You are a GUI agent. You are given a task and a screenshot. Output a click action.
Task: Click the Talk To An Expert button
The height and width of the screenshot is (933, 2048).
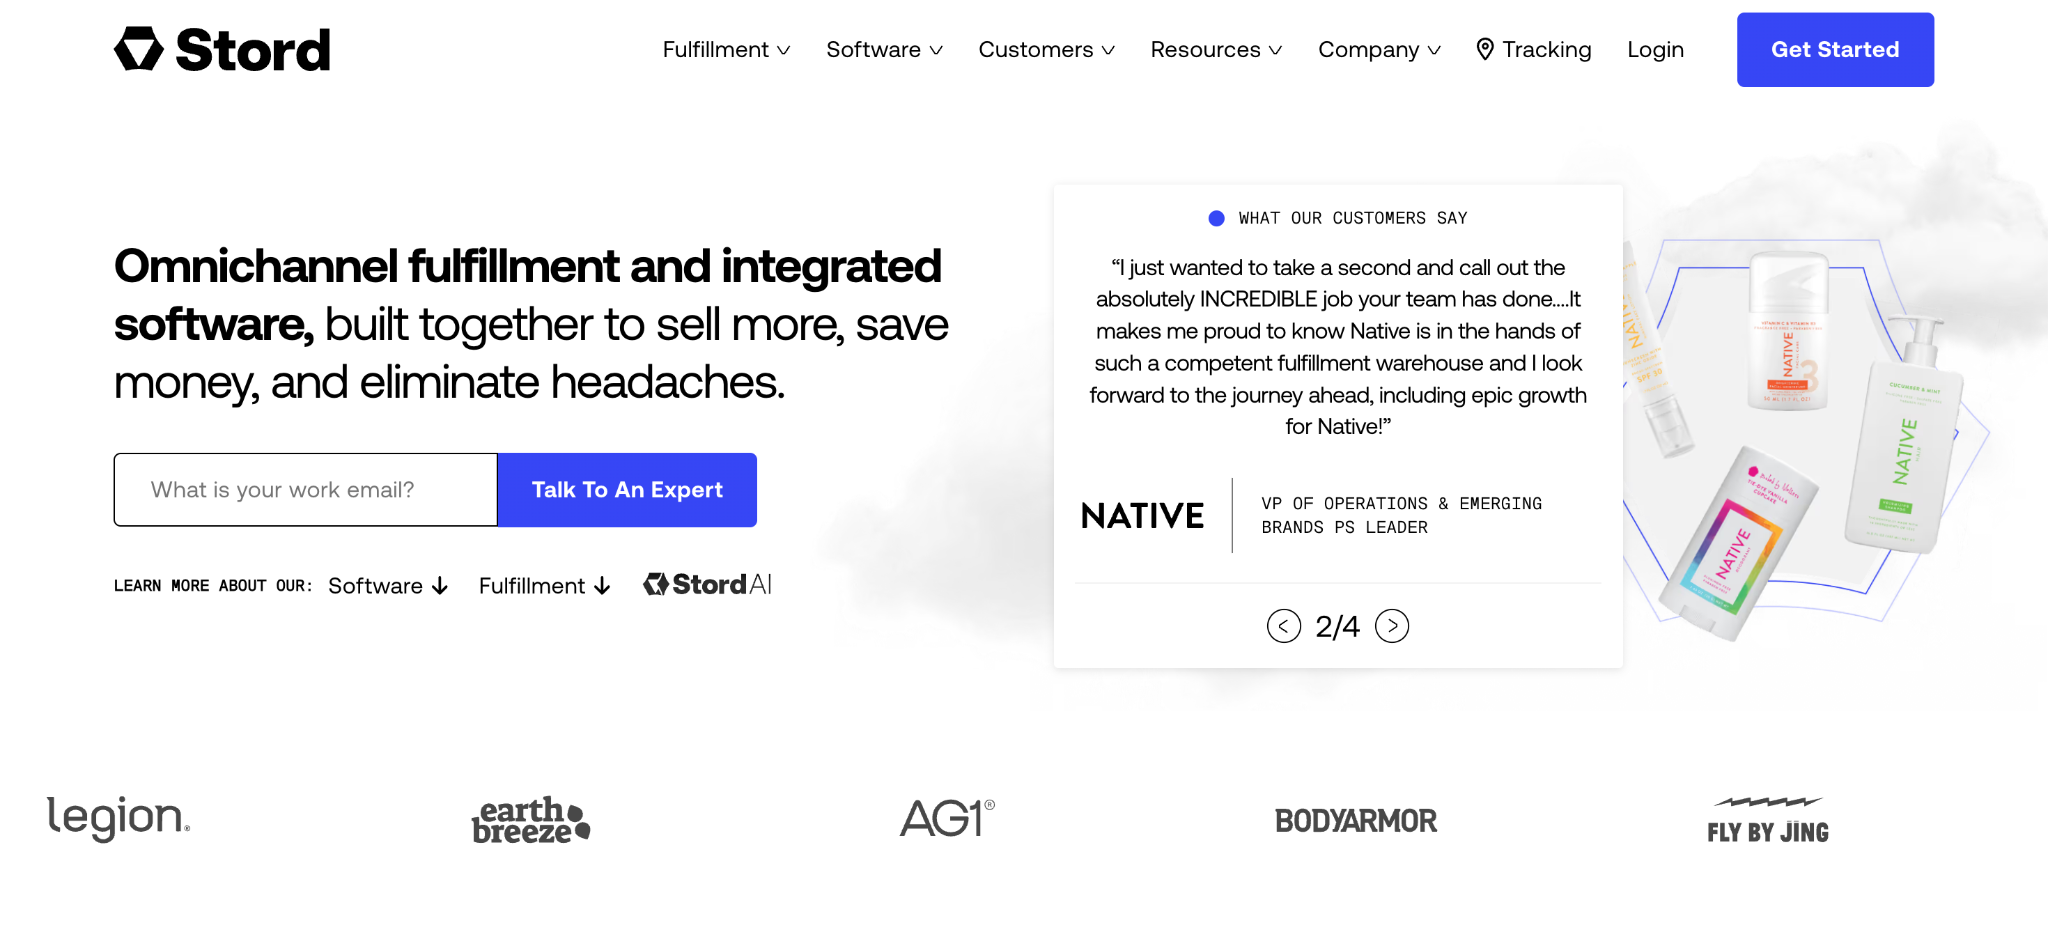(x=627, y=490)
